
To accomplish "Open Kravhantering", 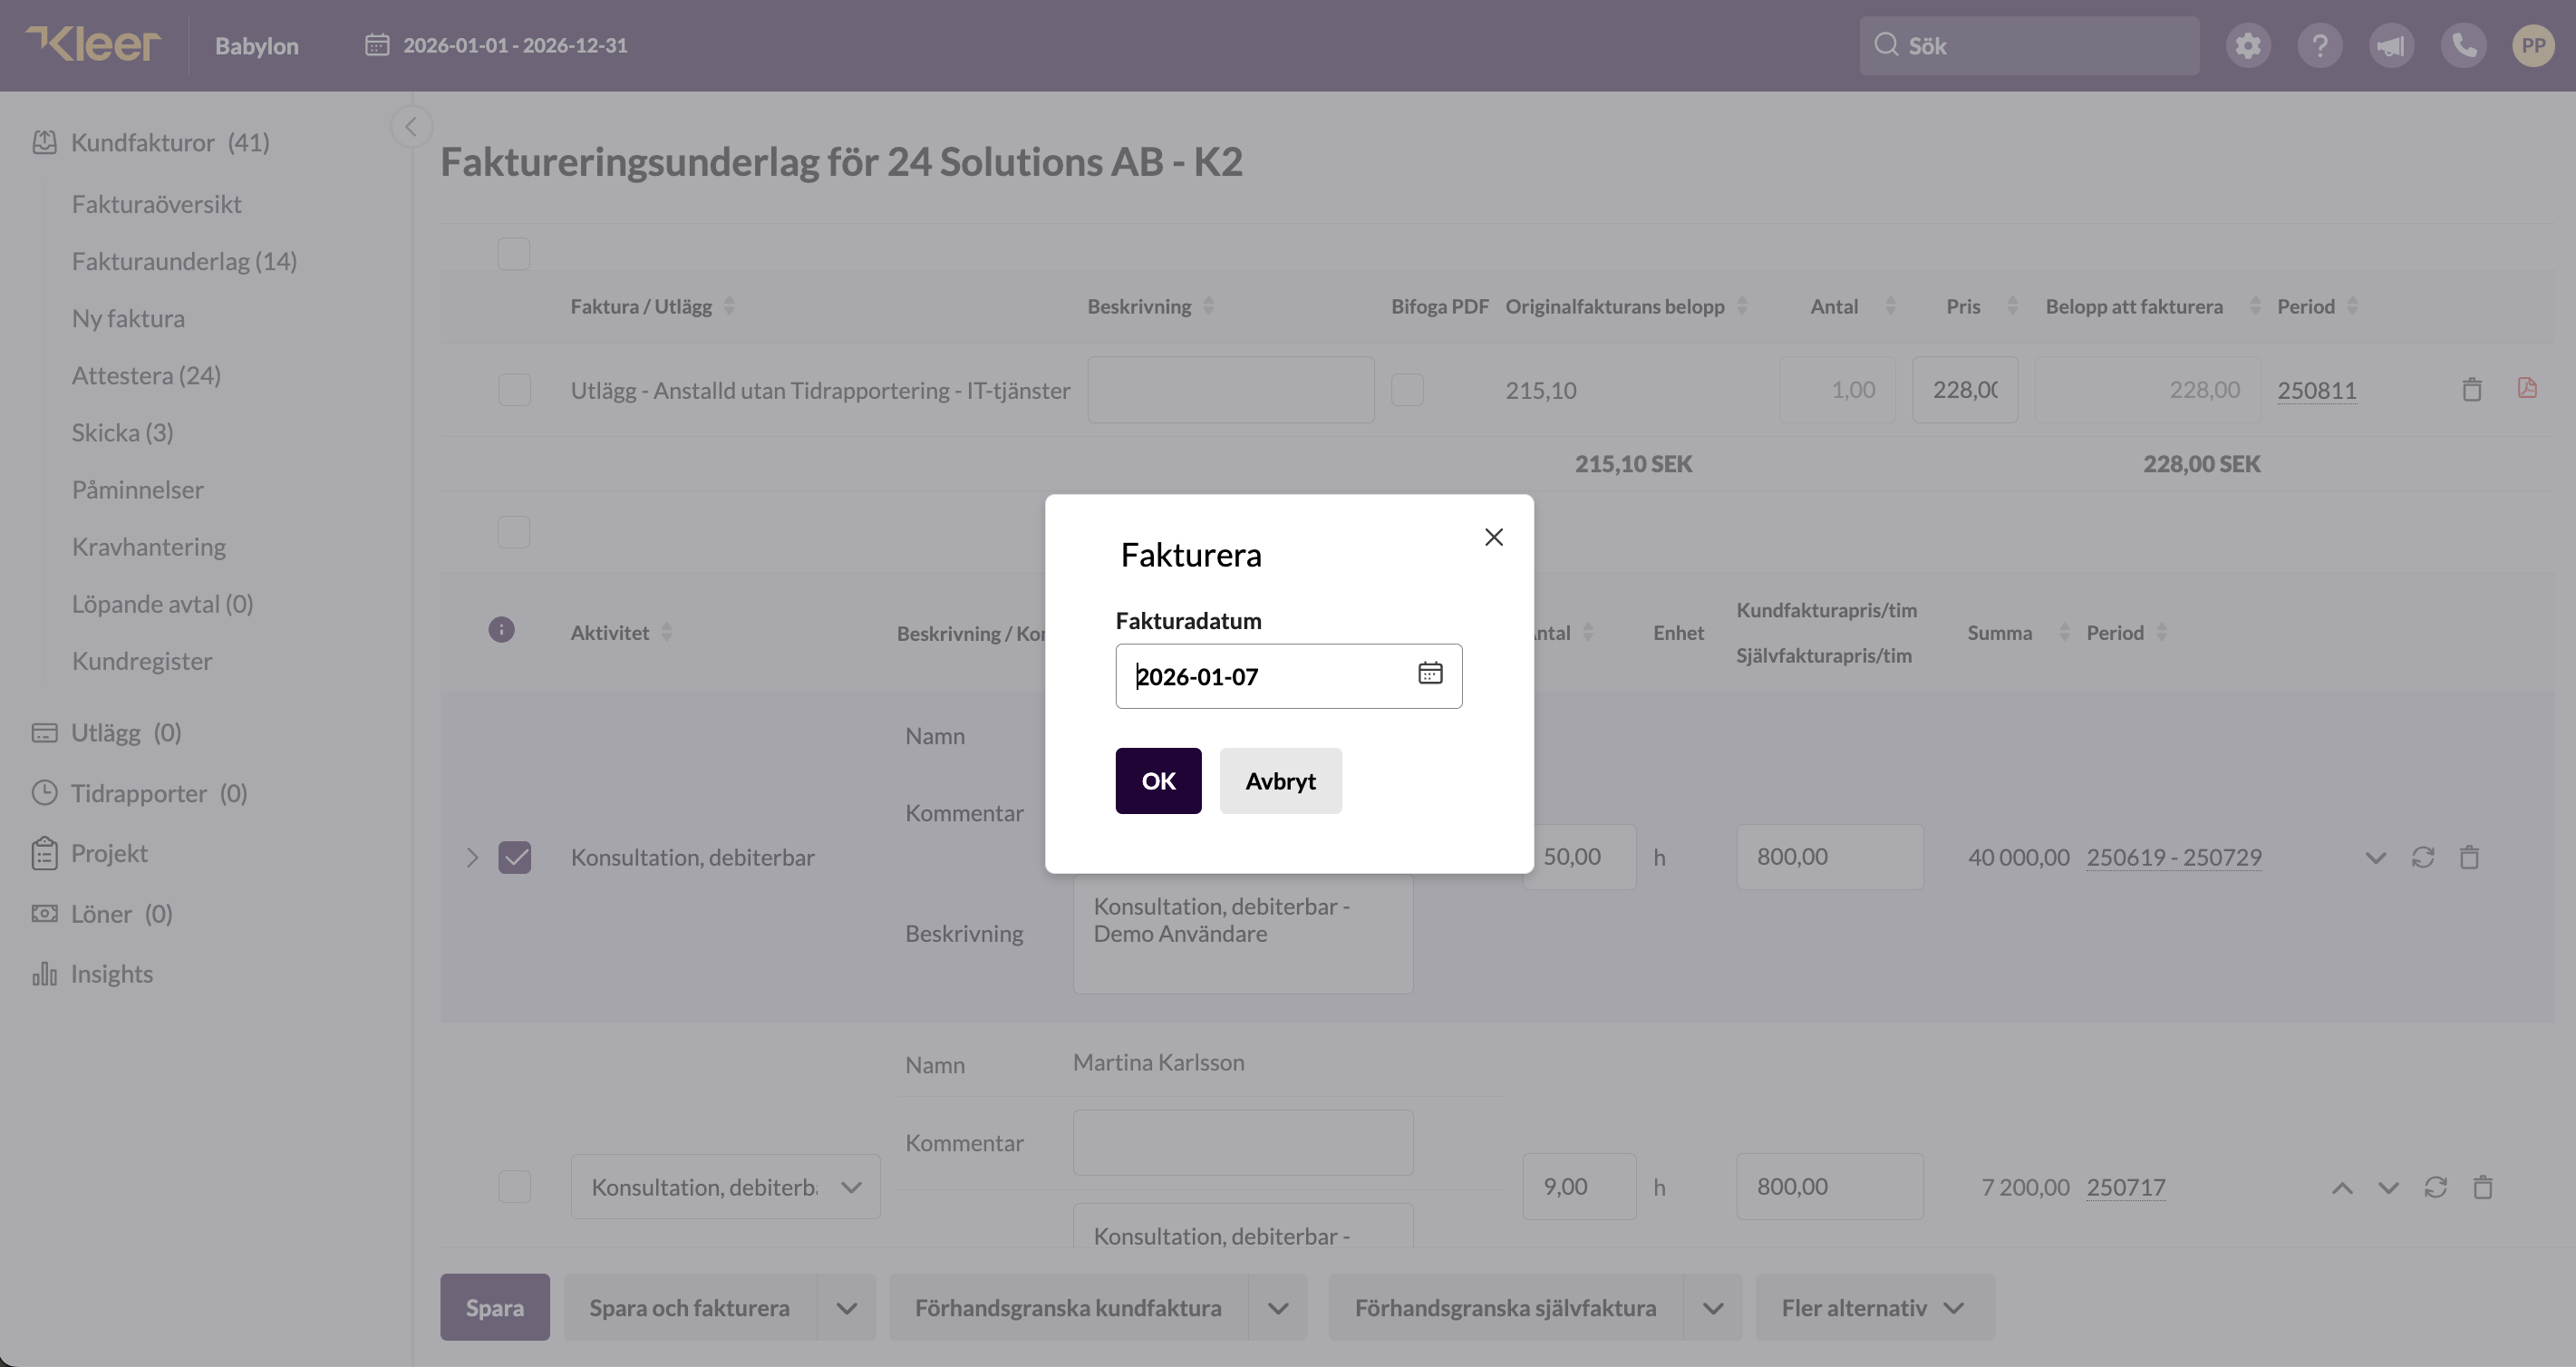I will click(149, 546).
